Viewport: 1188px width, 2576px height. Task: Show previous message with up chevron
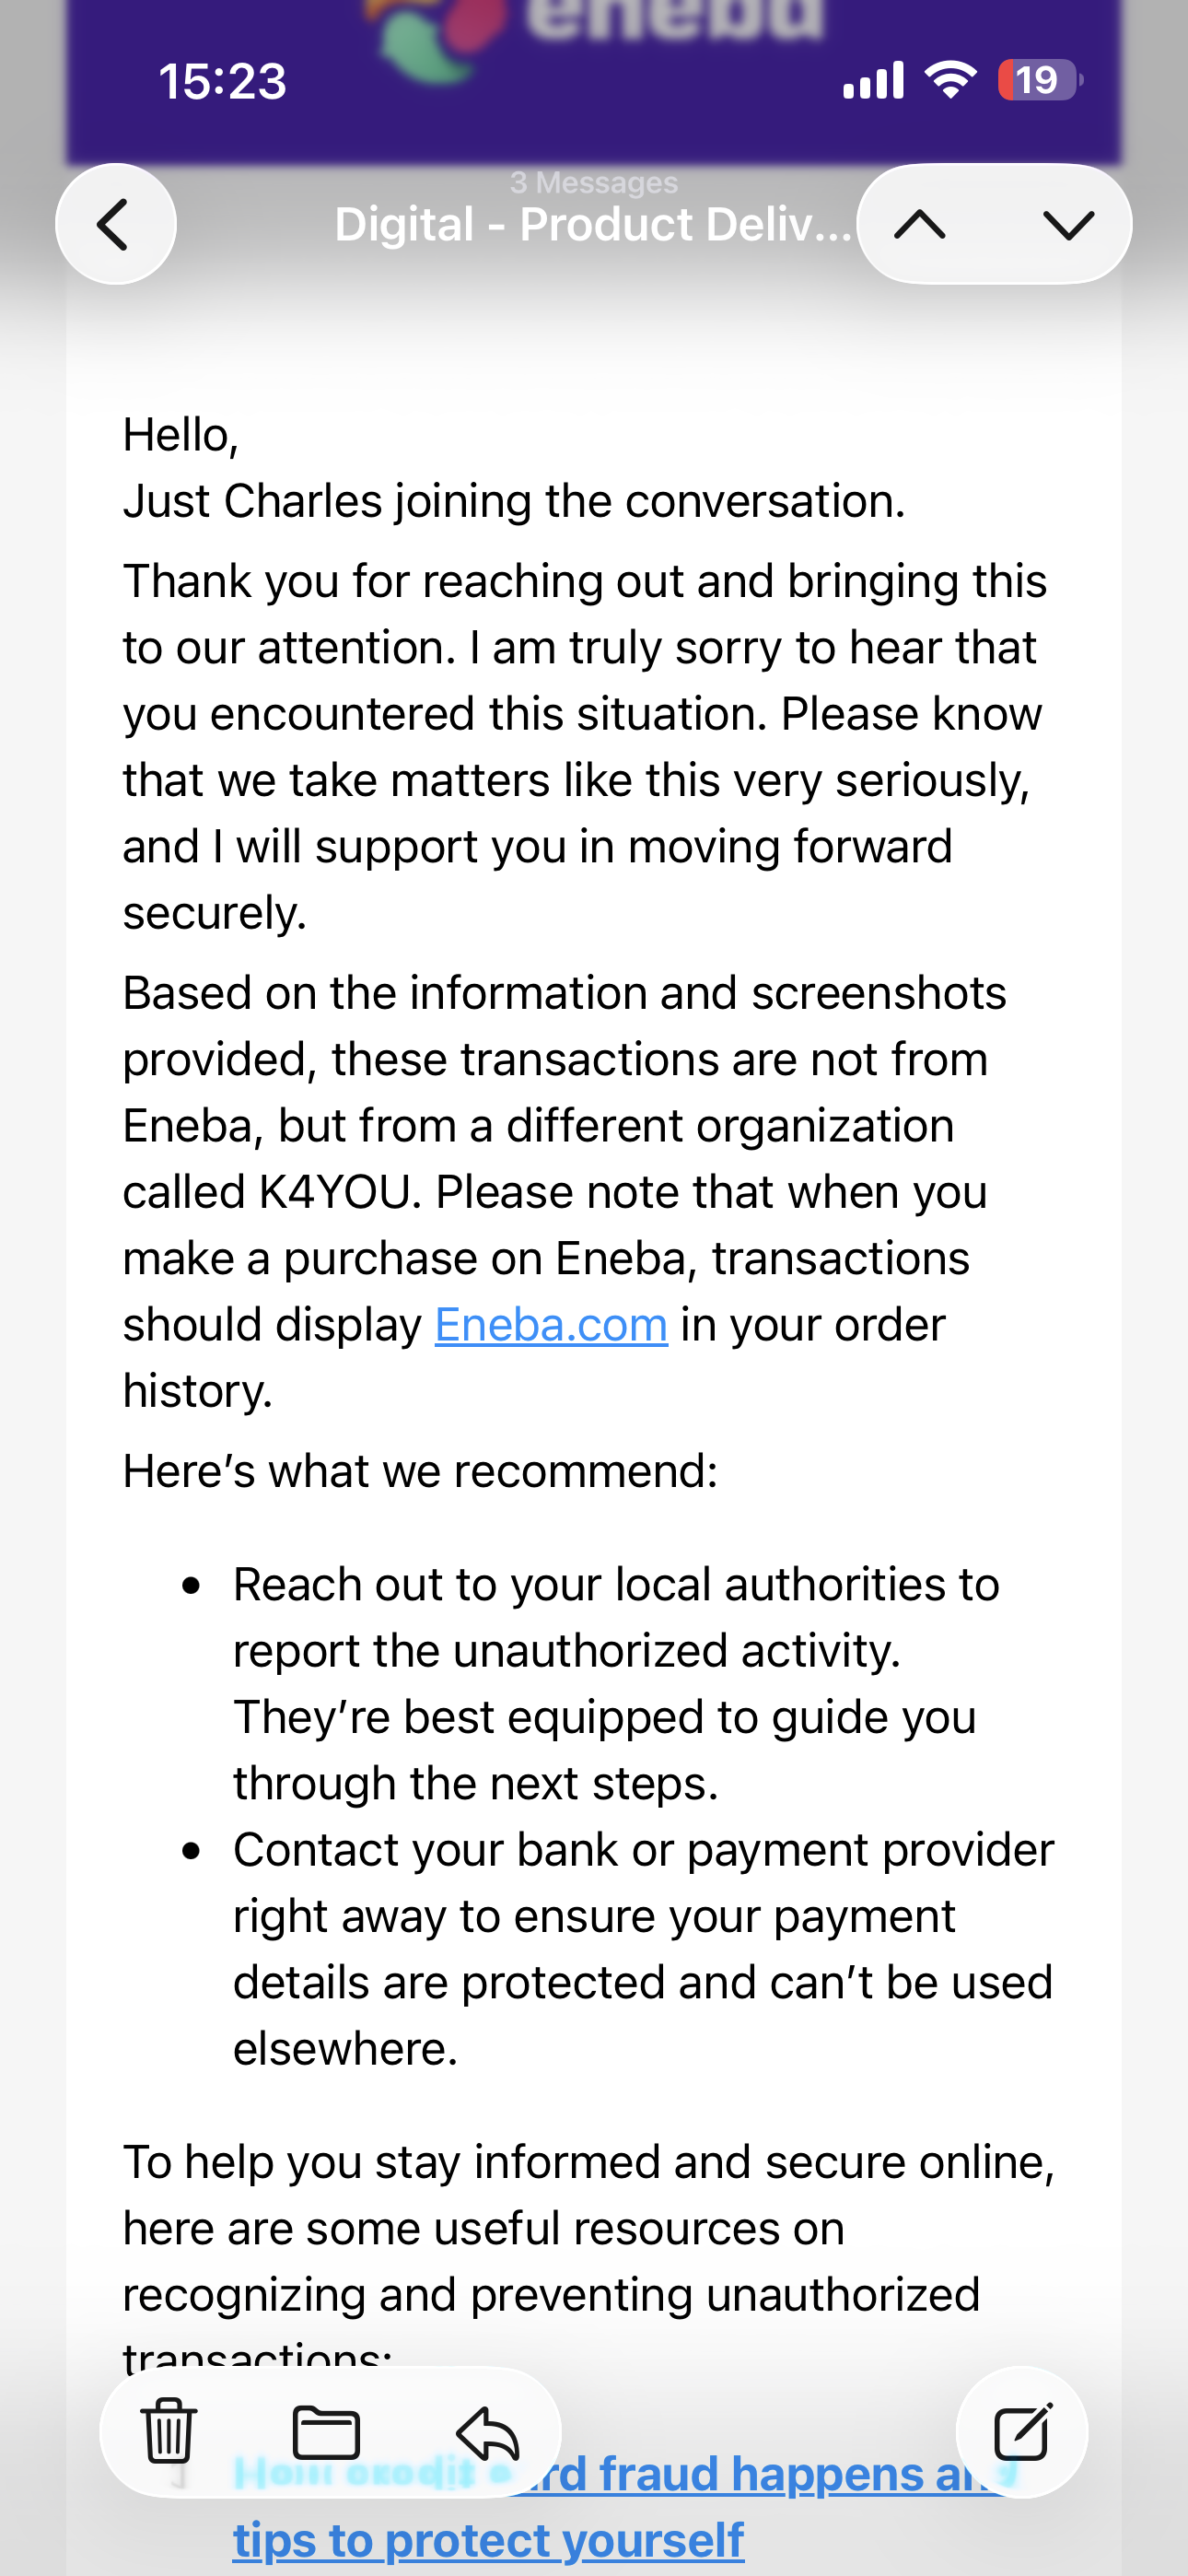coord(920,224)
